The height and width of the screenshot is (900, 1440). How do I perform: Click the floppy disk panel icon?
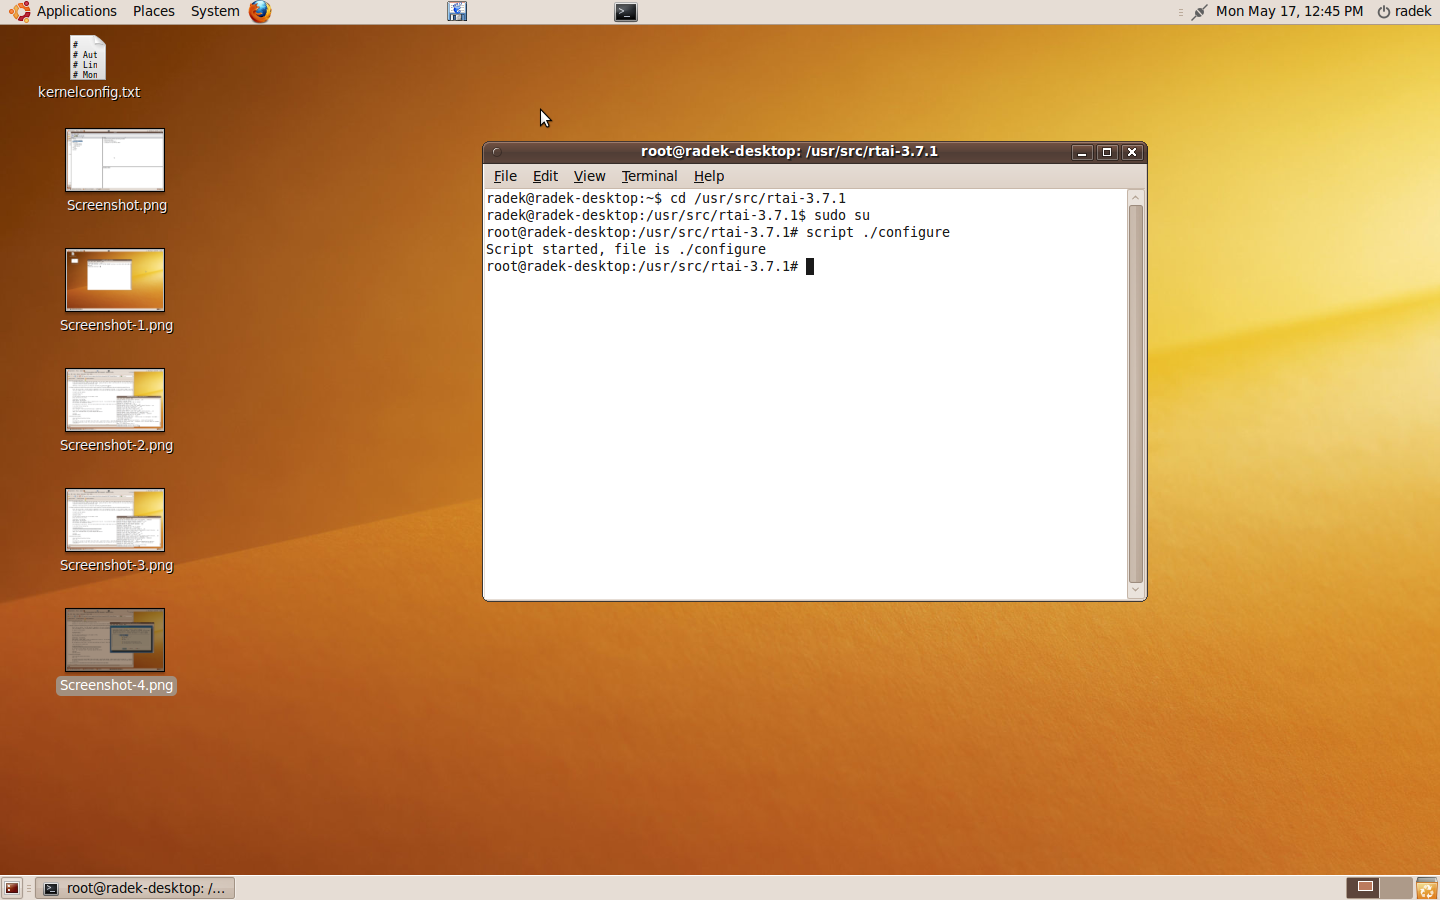click(457, 12)
